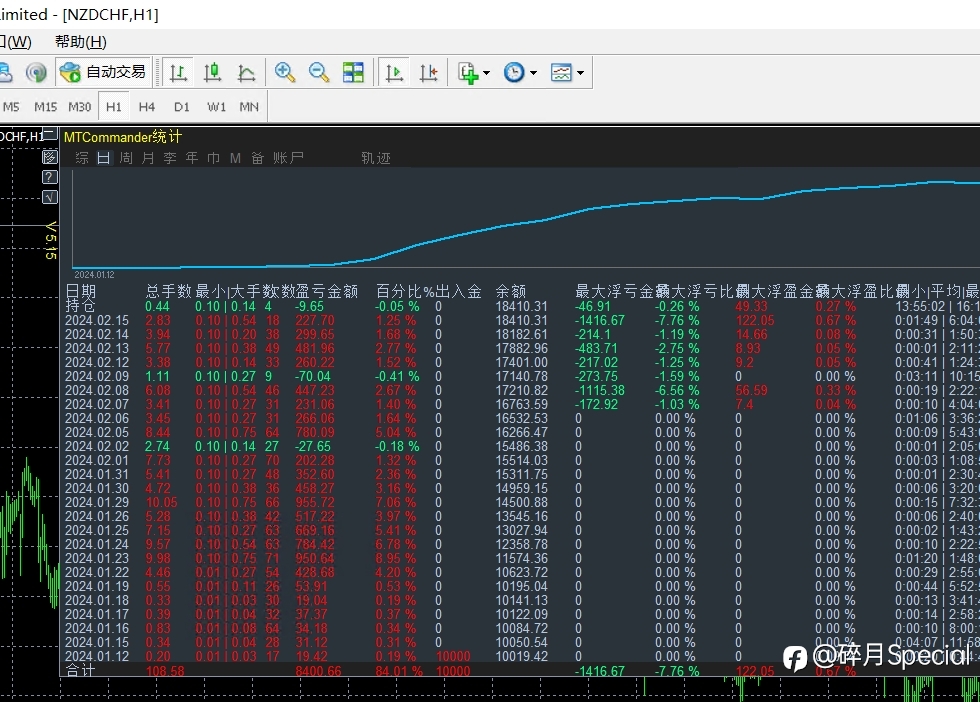The width and height of the screenshot is (980, 702).
Task: Switch to candlestick chart icon
Action: click(x=212, y=73)
